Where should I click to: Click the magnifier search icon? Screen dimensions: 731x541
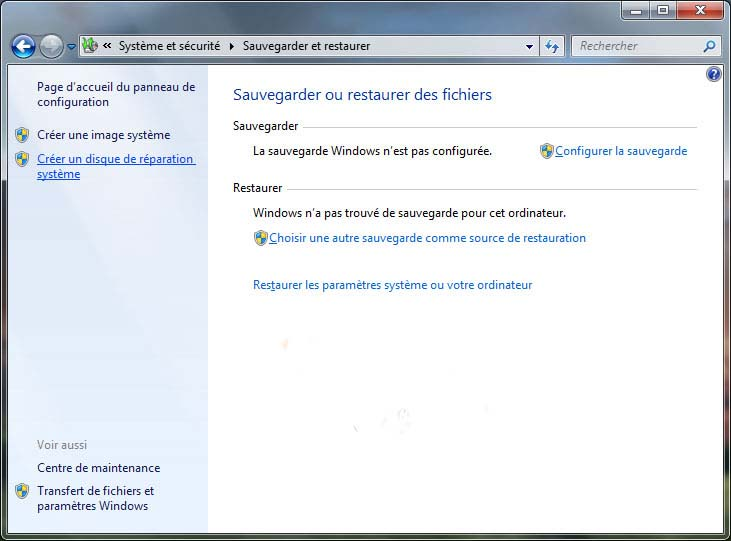pos(709,46)
